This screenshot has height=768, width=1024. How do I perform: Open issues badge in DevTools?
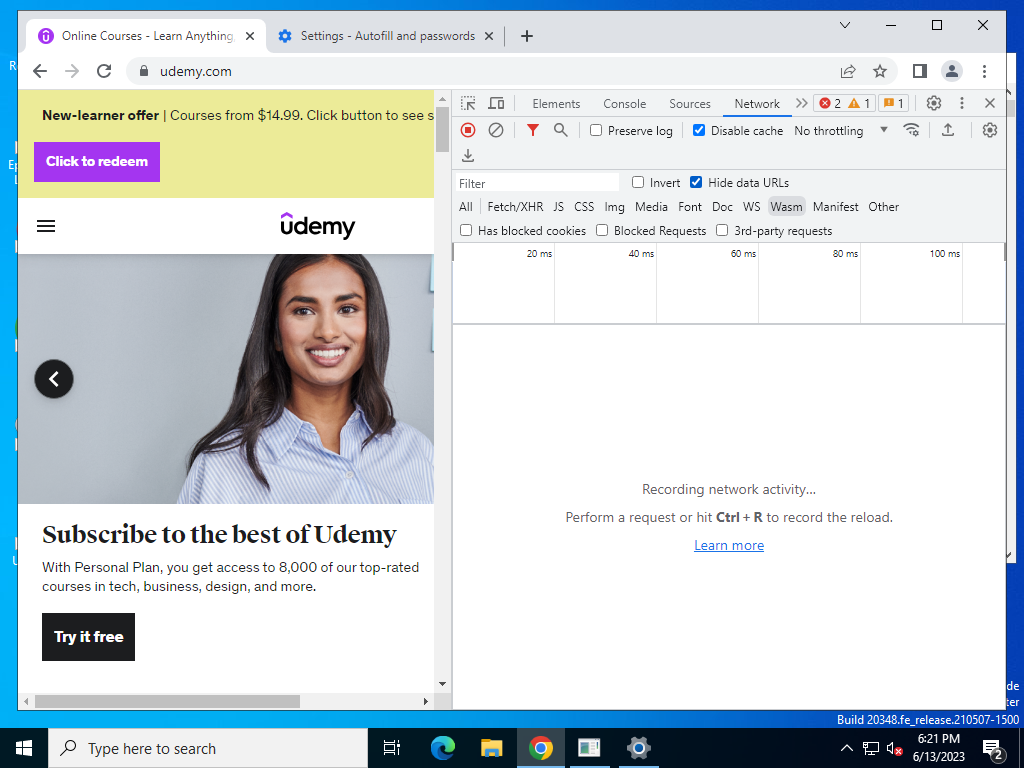pyautogui.click(x=894, y=103)
